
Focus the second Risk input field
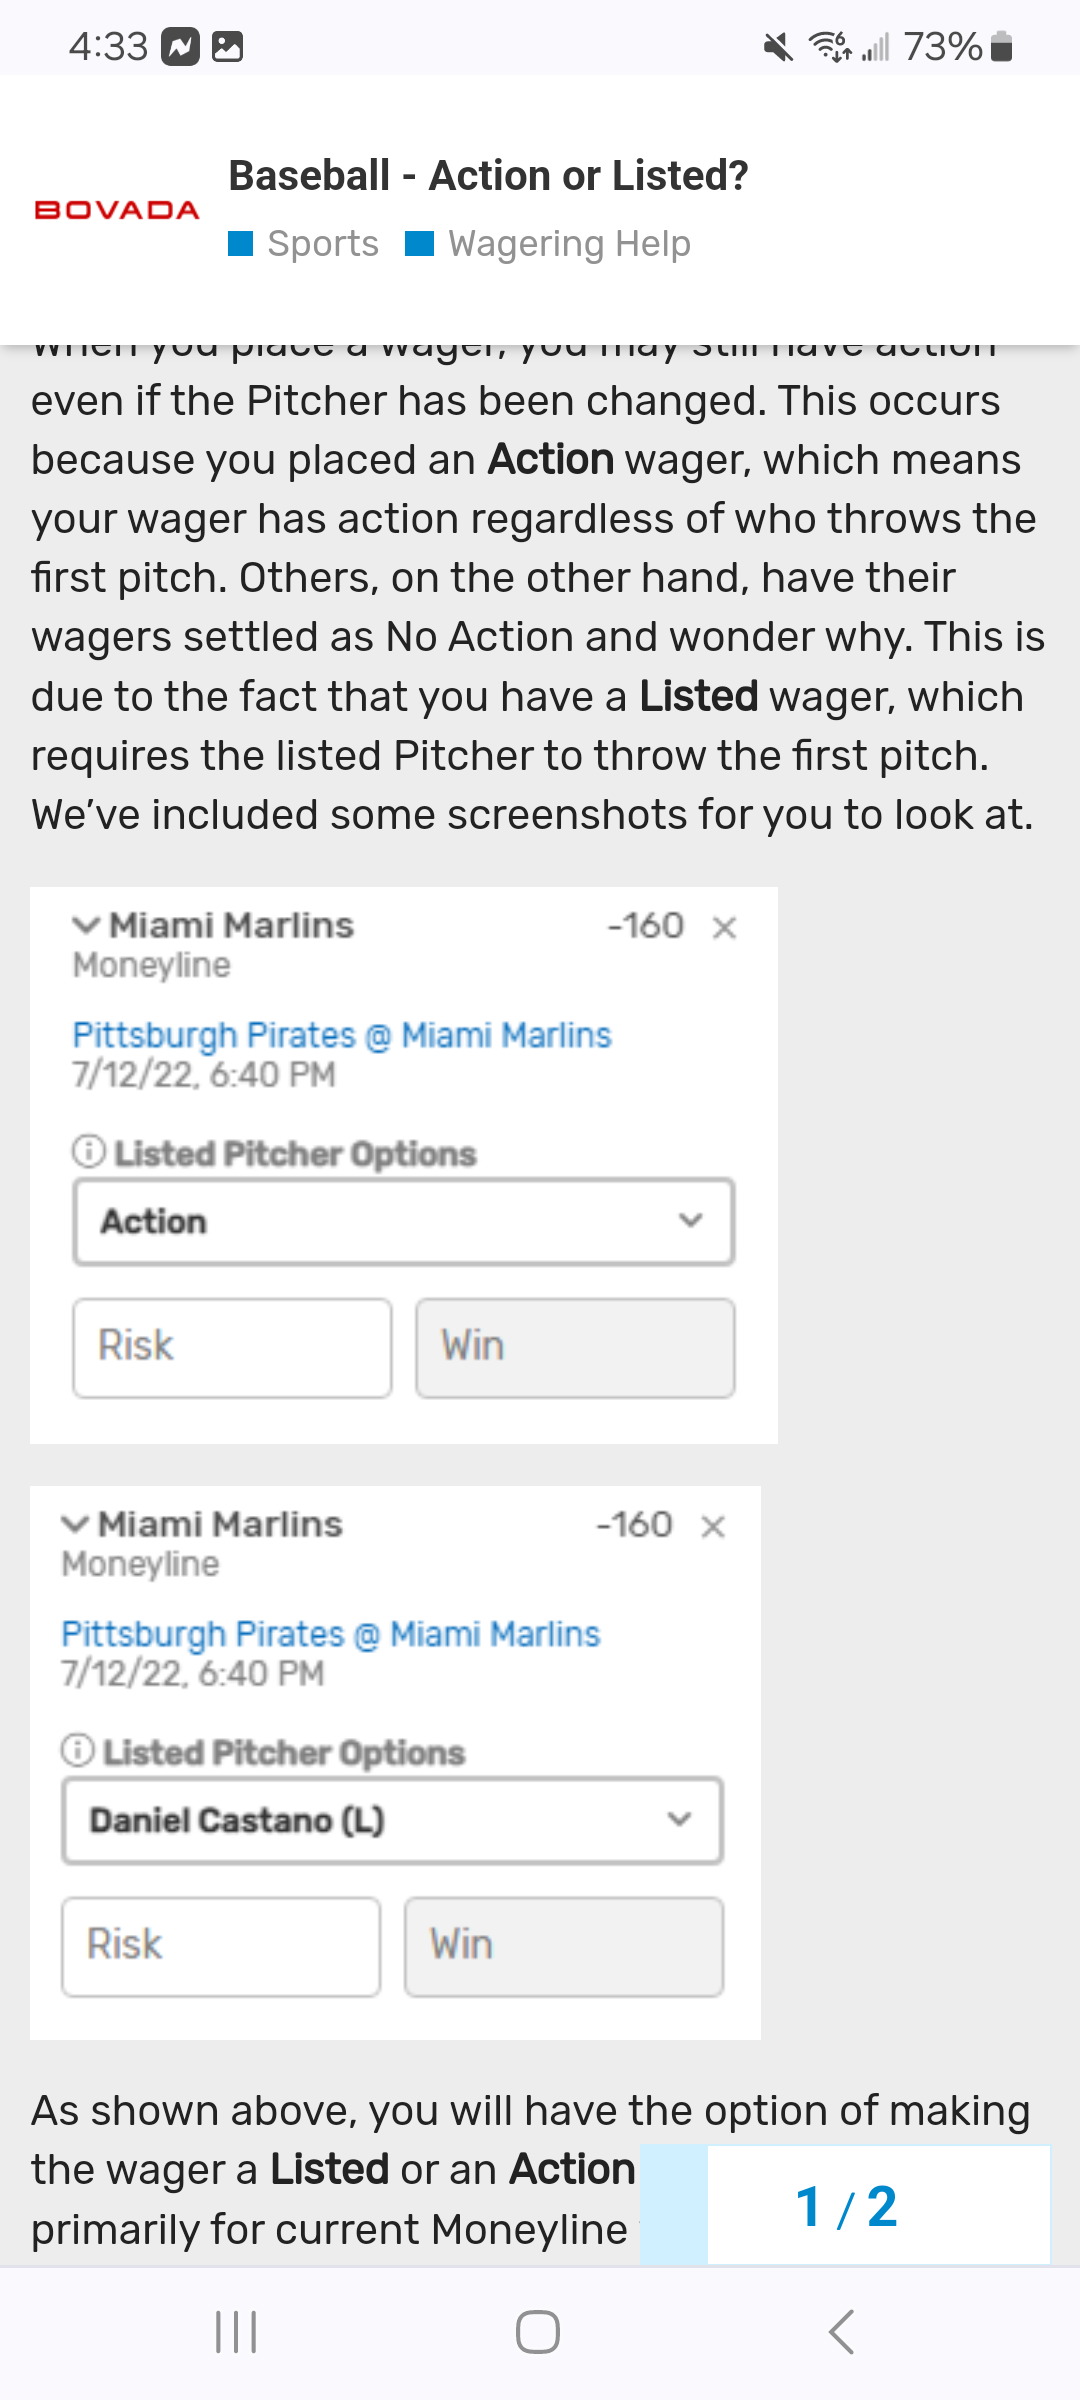(221, 1946)
